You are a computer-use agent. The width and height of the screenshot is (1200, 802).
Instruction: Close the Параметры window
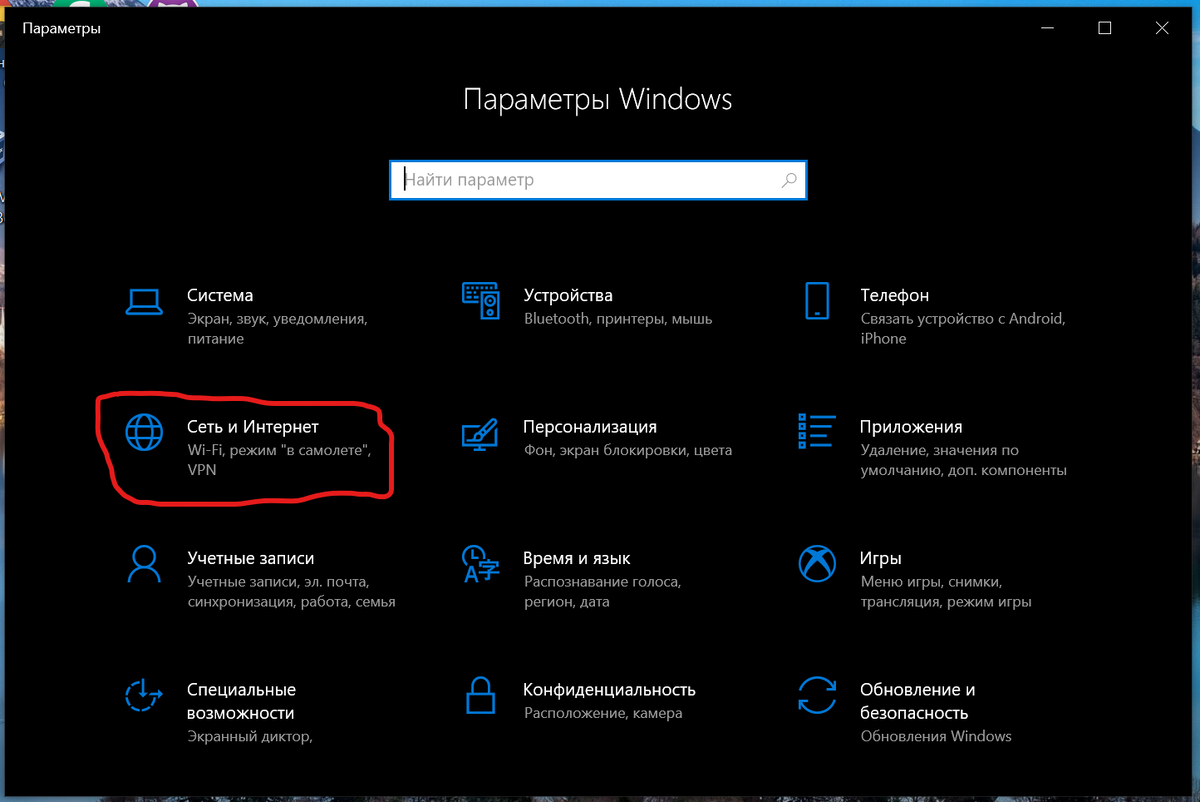click(1162, 28)
